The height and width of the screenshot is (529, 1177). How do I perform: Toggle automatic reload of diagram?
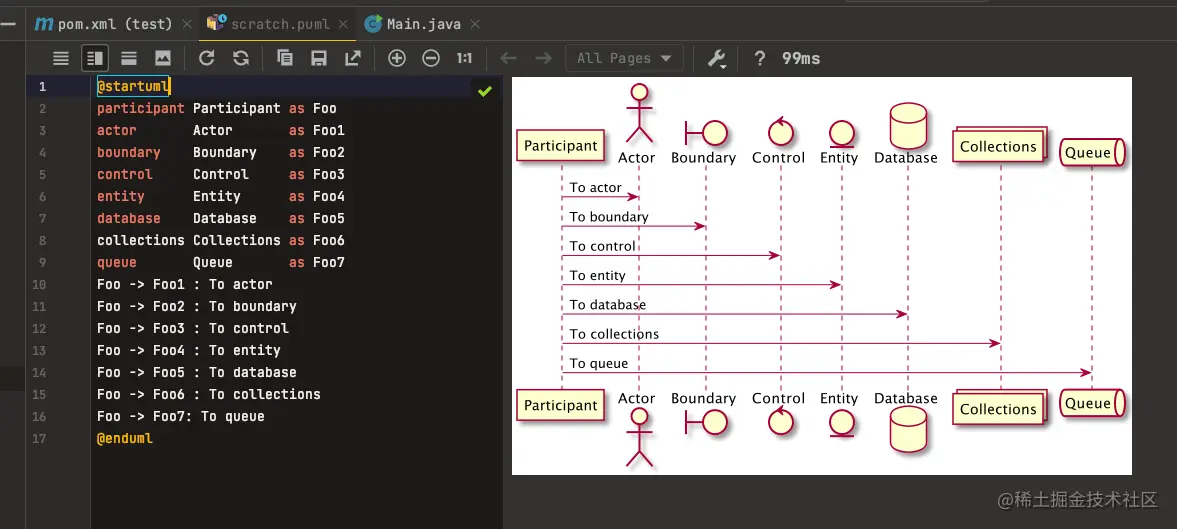241,58
